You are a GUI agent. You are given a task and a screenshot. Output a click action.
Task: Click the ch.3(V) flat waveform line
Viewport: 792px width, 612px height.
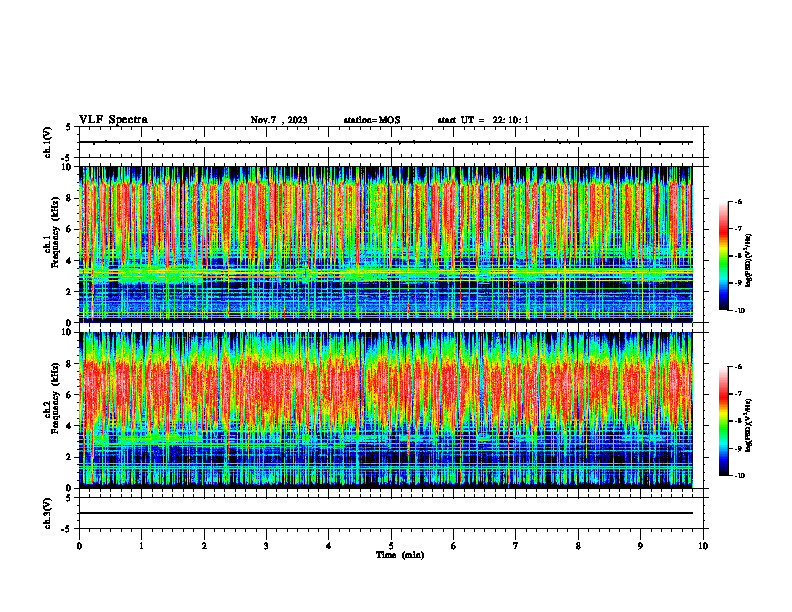(x=386, y=513)
